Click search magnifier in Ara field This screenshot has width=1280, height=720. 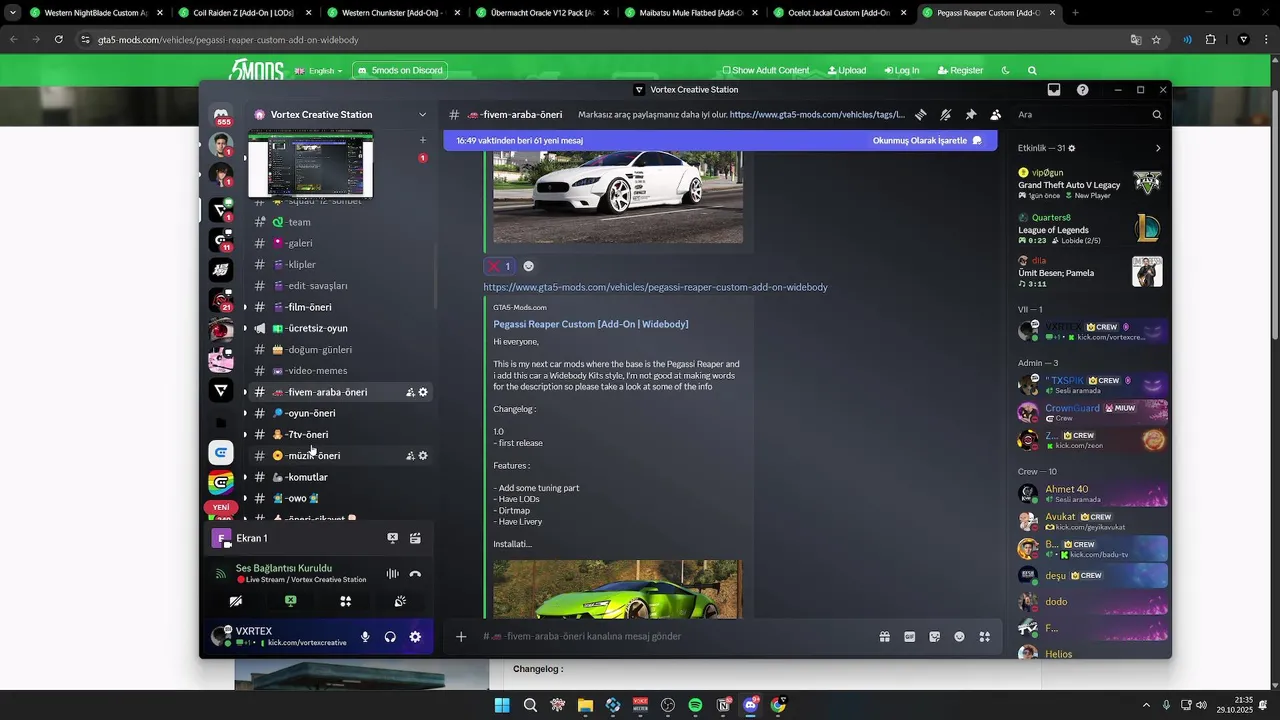pyautogui.click(x=1157, y=115)
